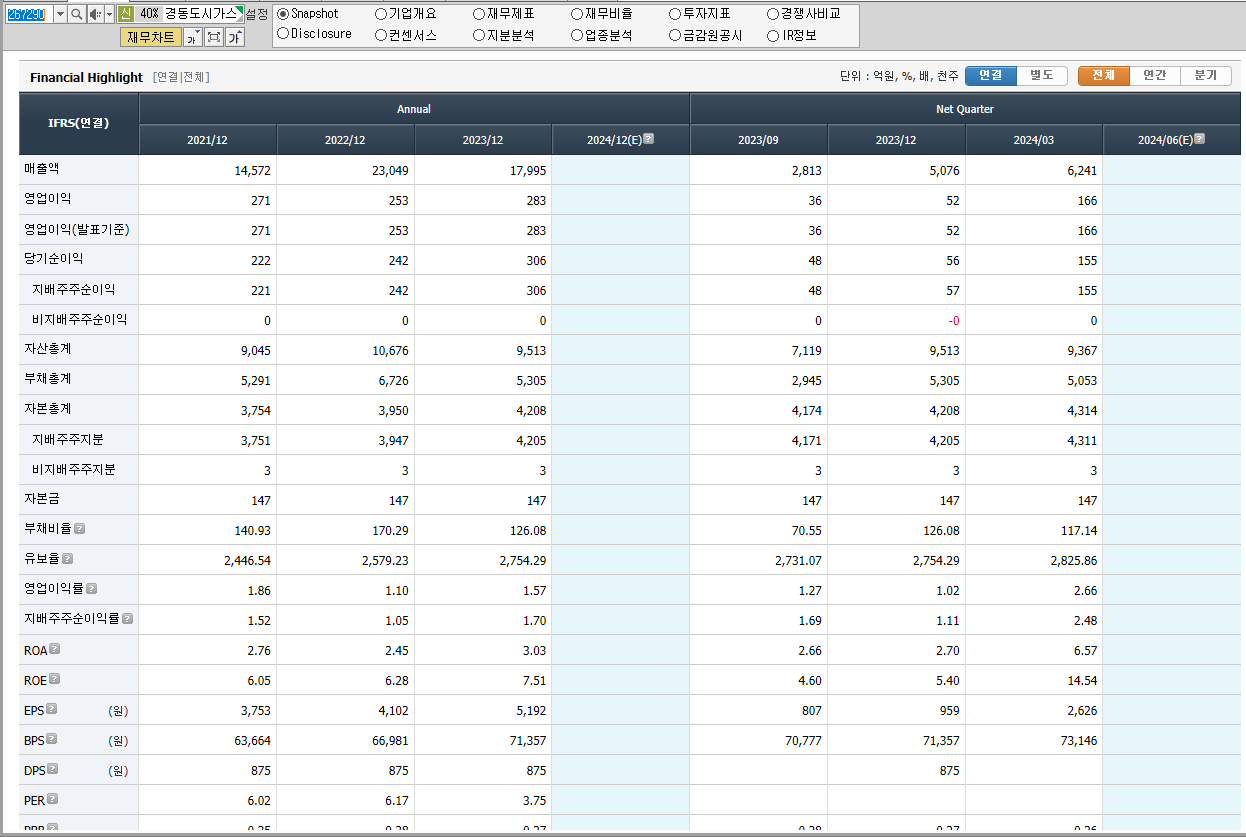Select the 투자지표 radio option

pos(675,14)
